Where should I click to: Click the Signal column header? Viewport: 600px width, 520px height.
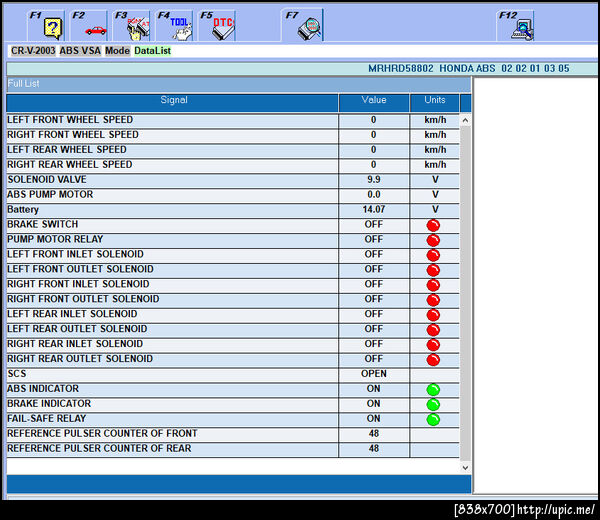point(173,103)
